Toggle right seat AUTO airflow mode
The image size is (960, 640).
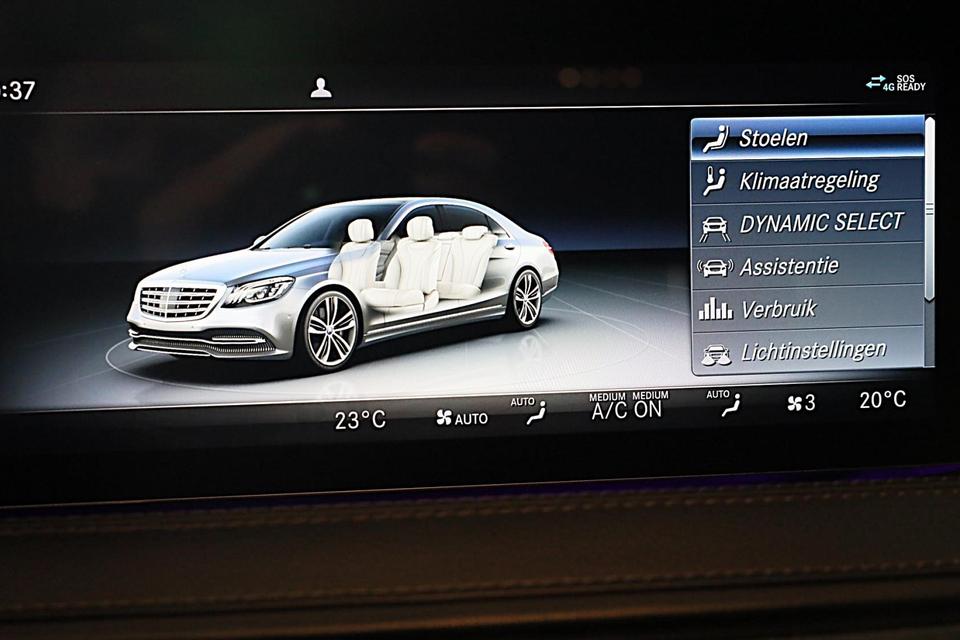[729, 404]
